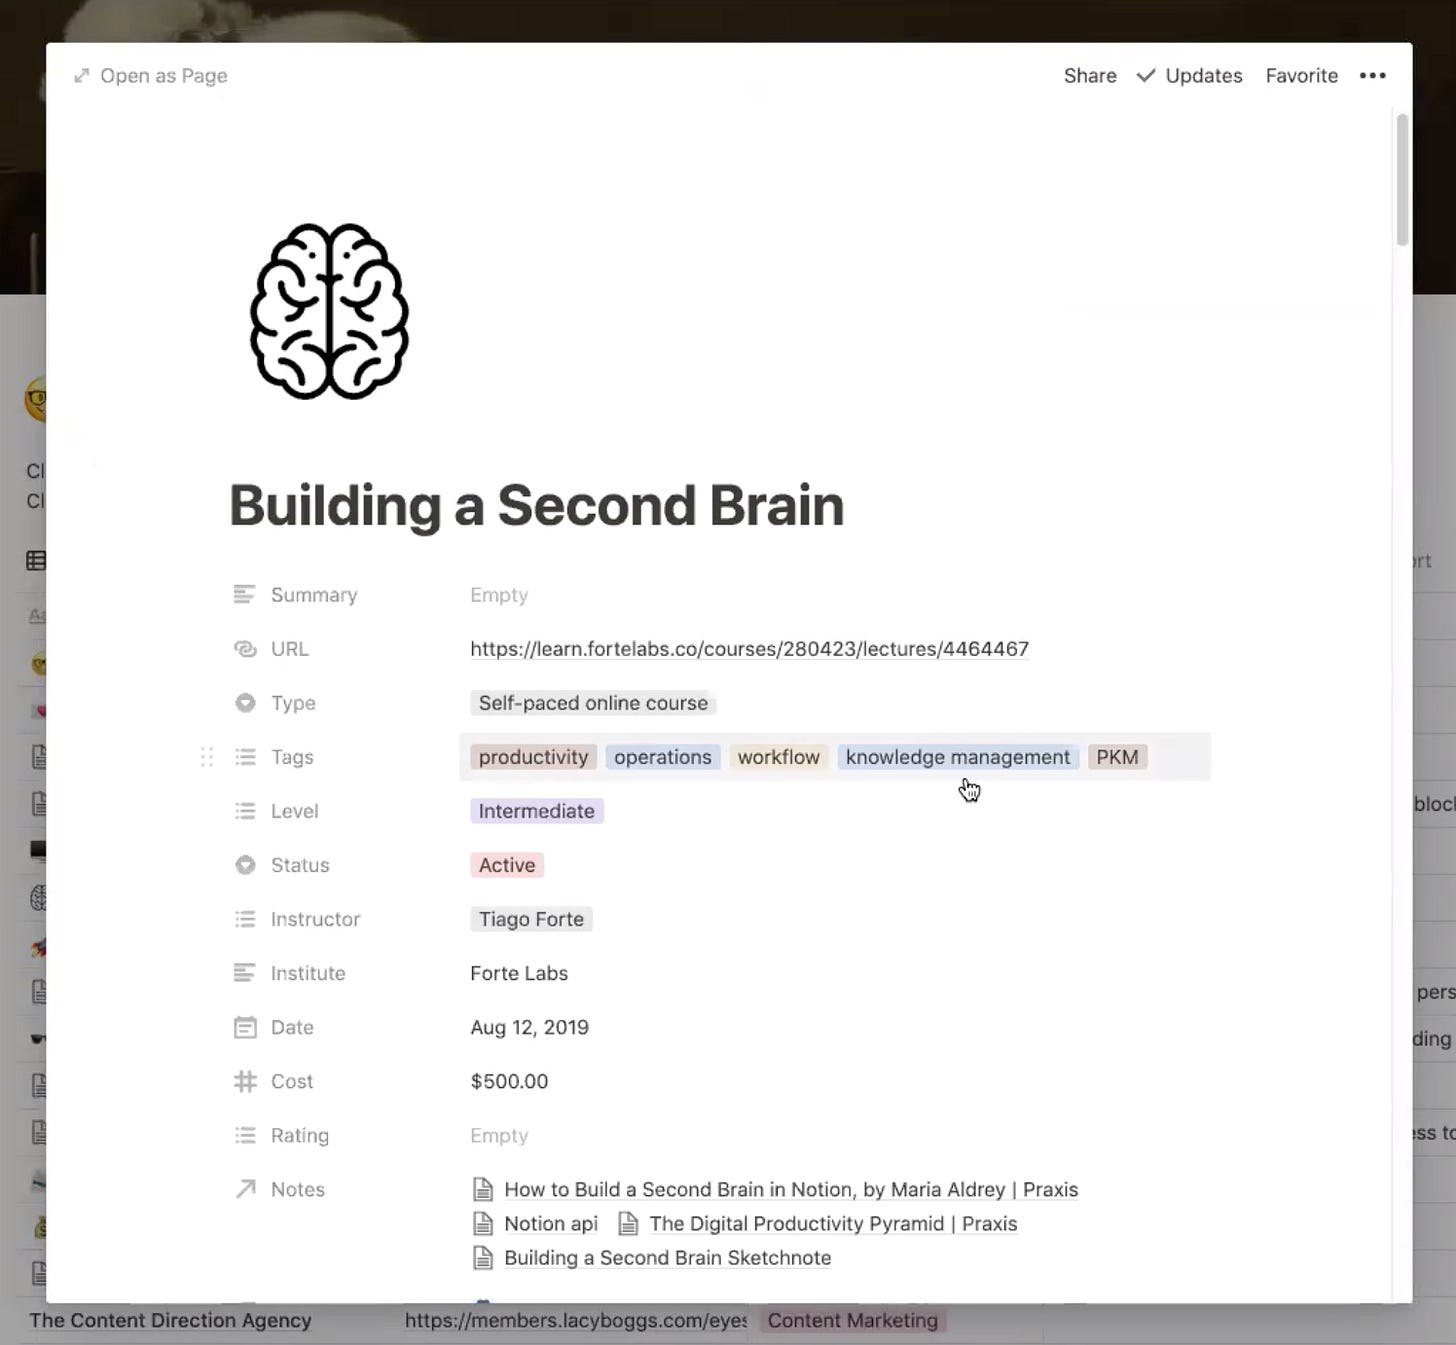Click the Date calendar property icon
The image size is (1456, 1345).
(x=245, y=1027)
